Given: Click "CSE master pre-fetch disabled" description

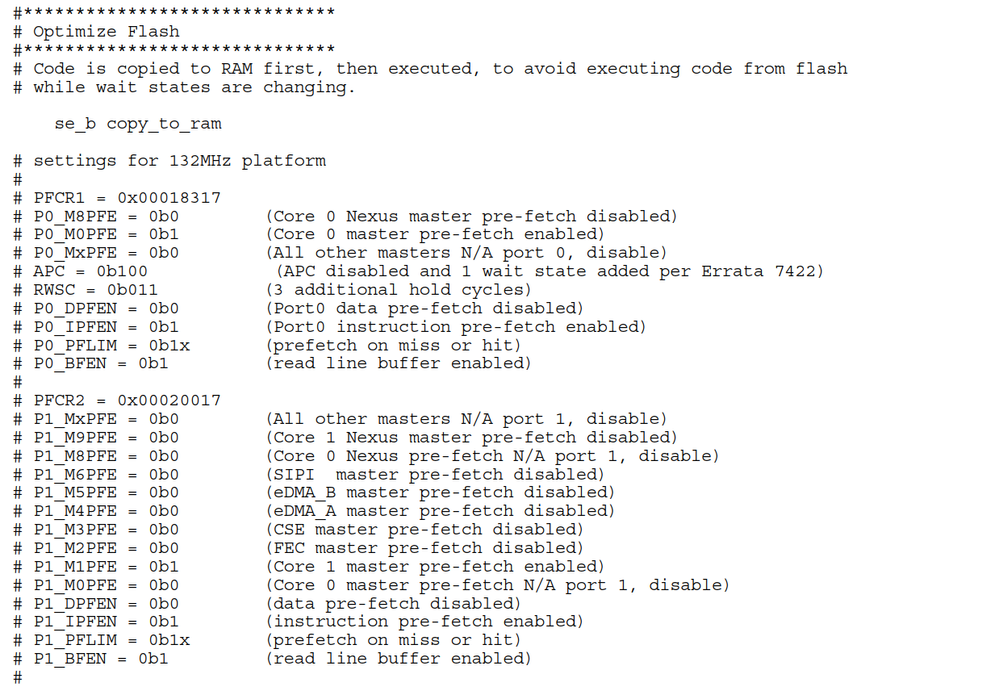Looking at the screenshot, I should point(424,529).
